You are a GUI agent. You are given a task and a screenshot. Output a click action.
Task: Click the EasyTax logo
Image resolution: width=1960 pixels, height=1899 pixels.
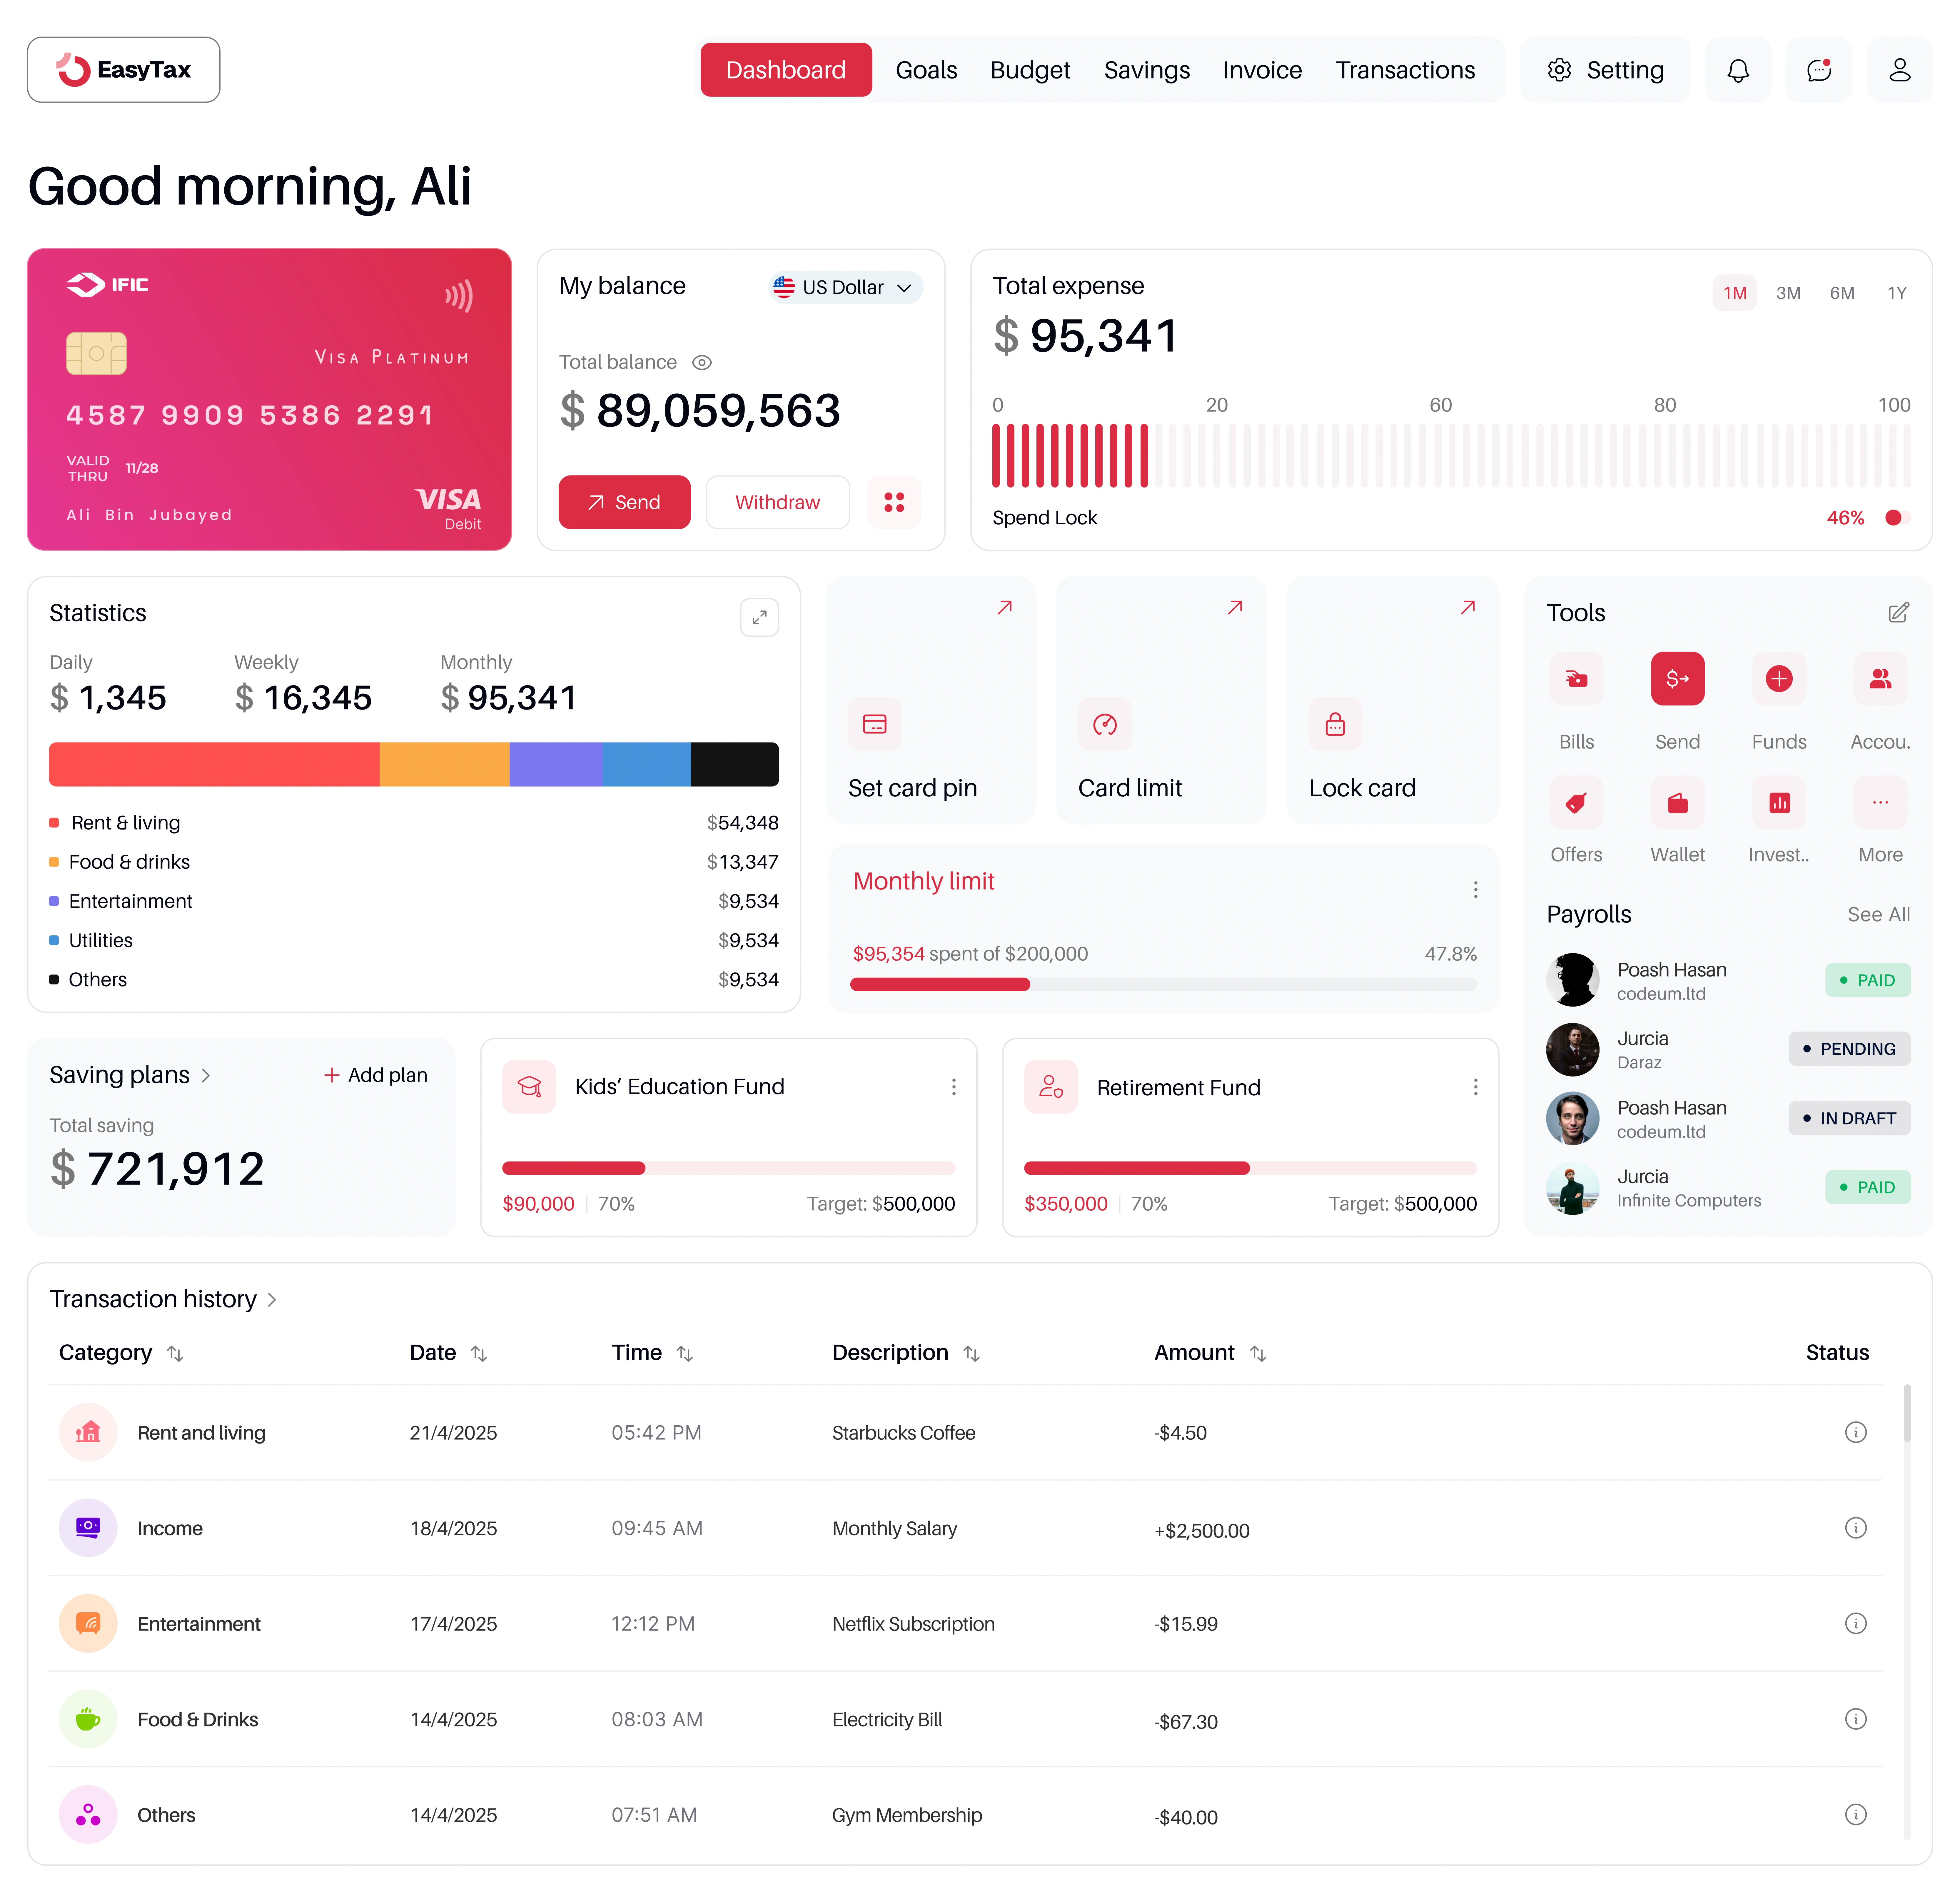(124, 70)
